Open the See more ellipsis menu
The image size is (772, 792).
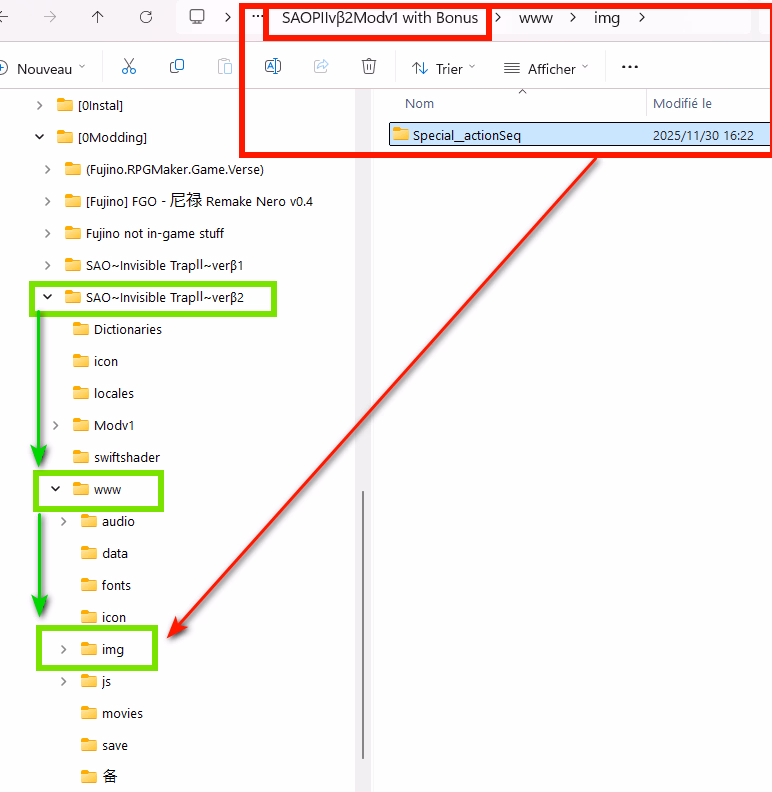coord(629,67)
